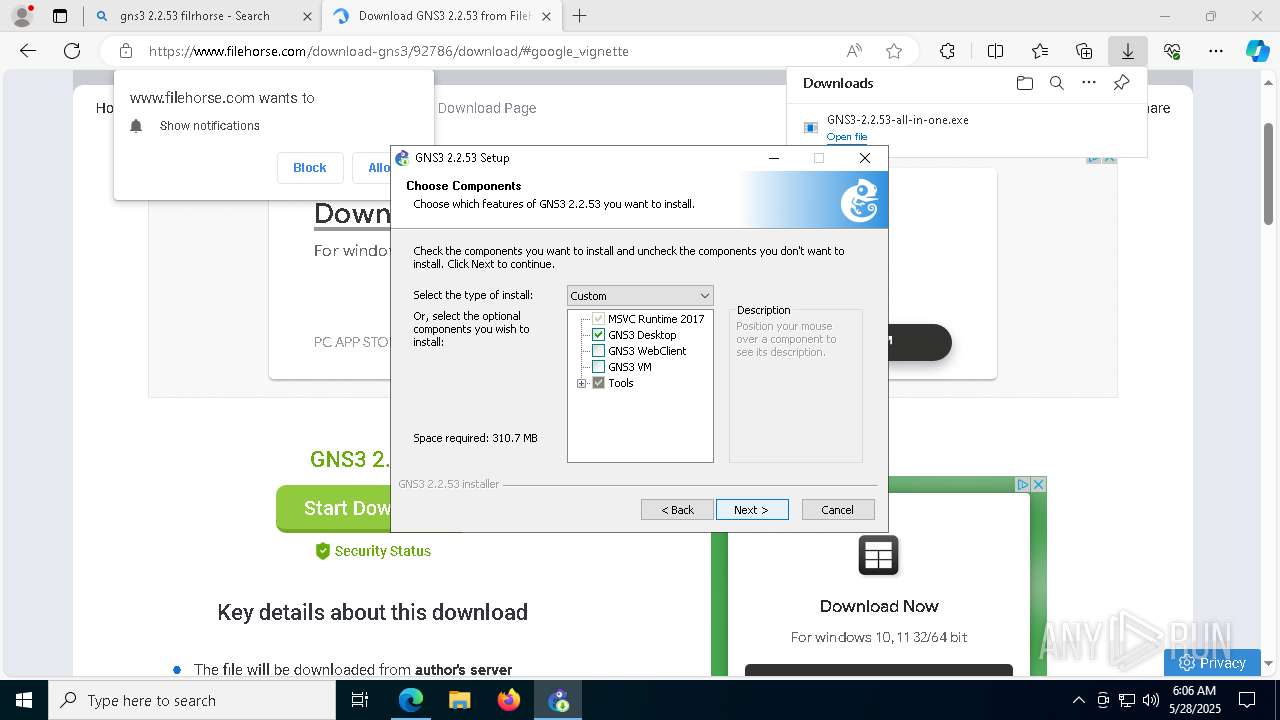
Task: Close the advertisement X icon
Action: pyautogui.click(x=1038, y=484)
